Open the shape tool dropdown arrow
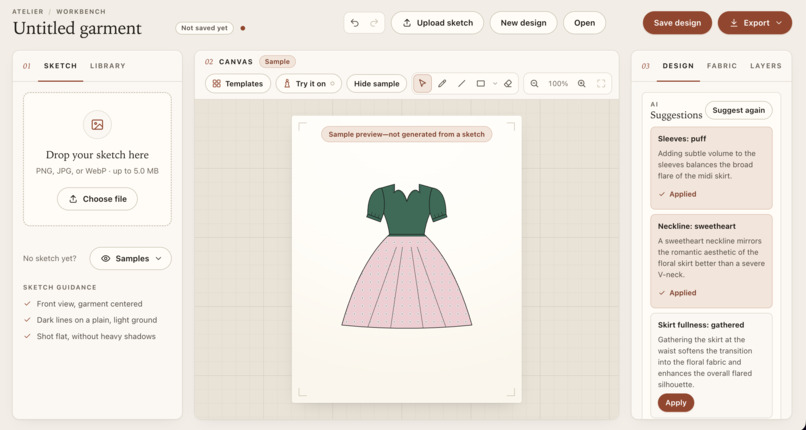This screenshot has height=430, width=806. (x=495, y=84)
